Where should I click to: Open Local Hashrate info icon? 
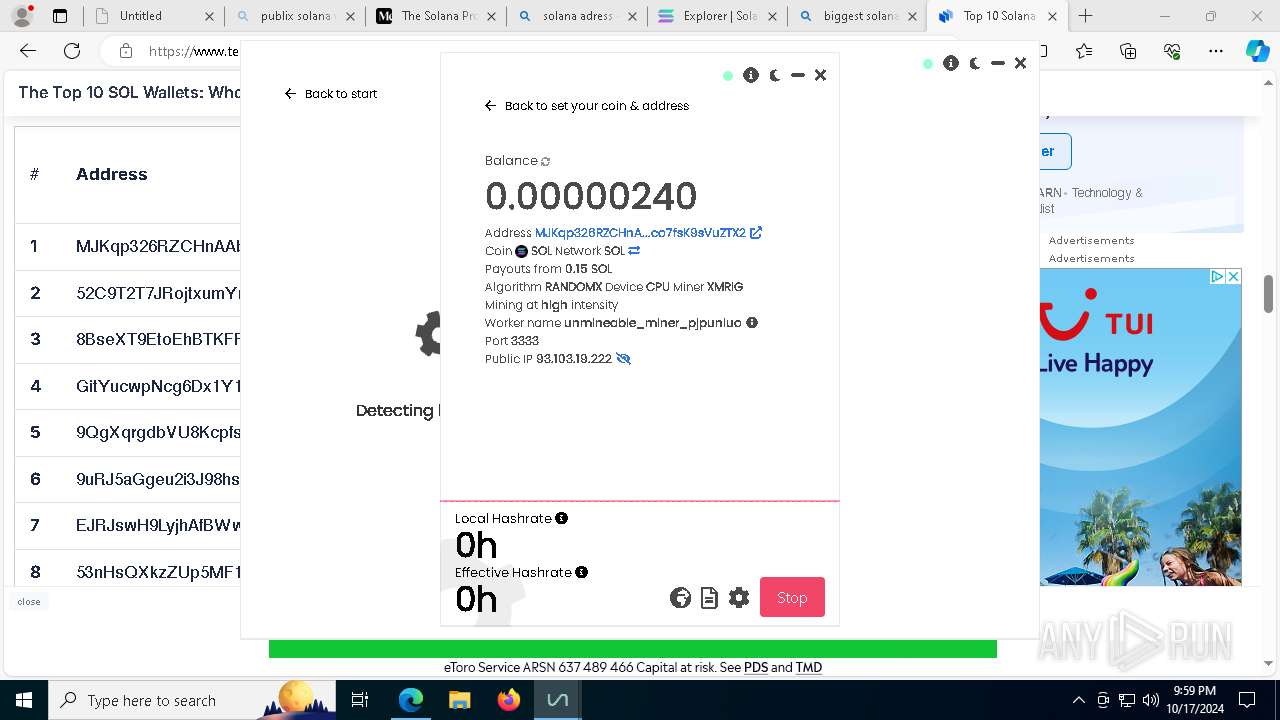coord(561,518)
